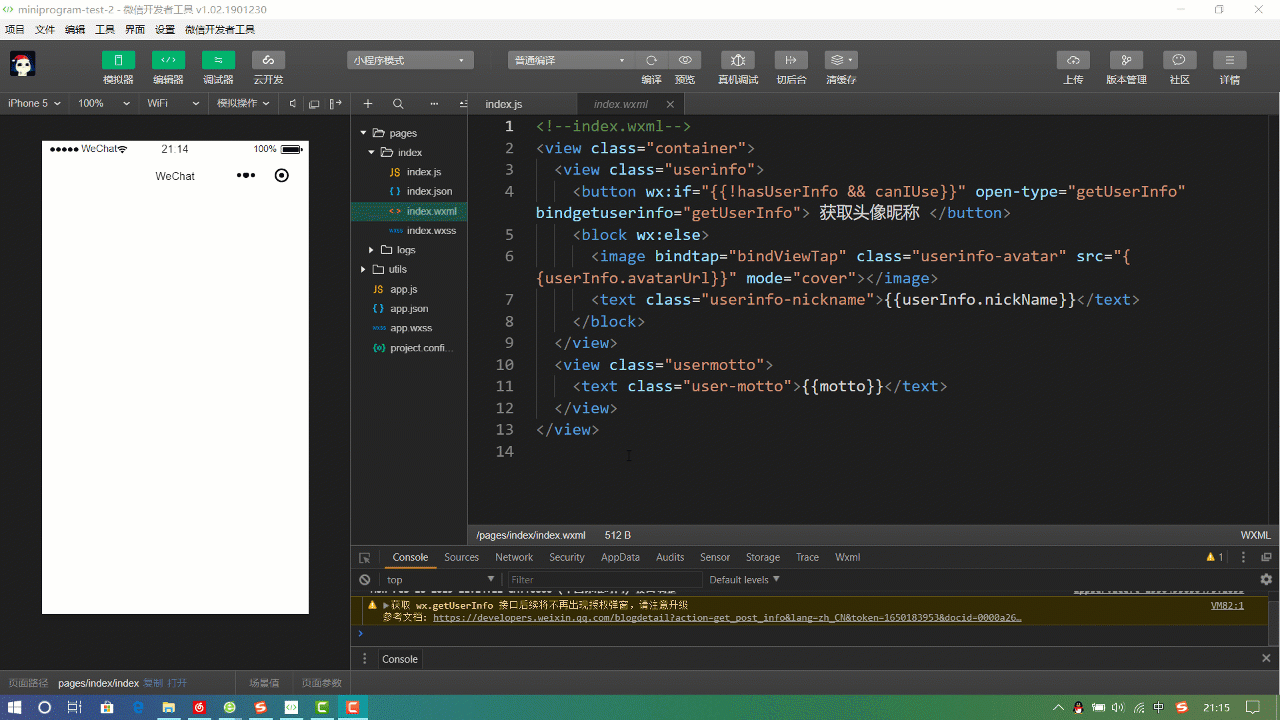Start real device debugging

738,60
